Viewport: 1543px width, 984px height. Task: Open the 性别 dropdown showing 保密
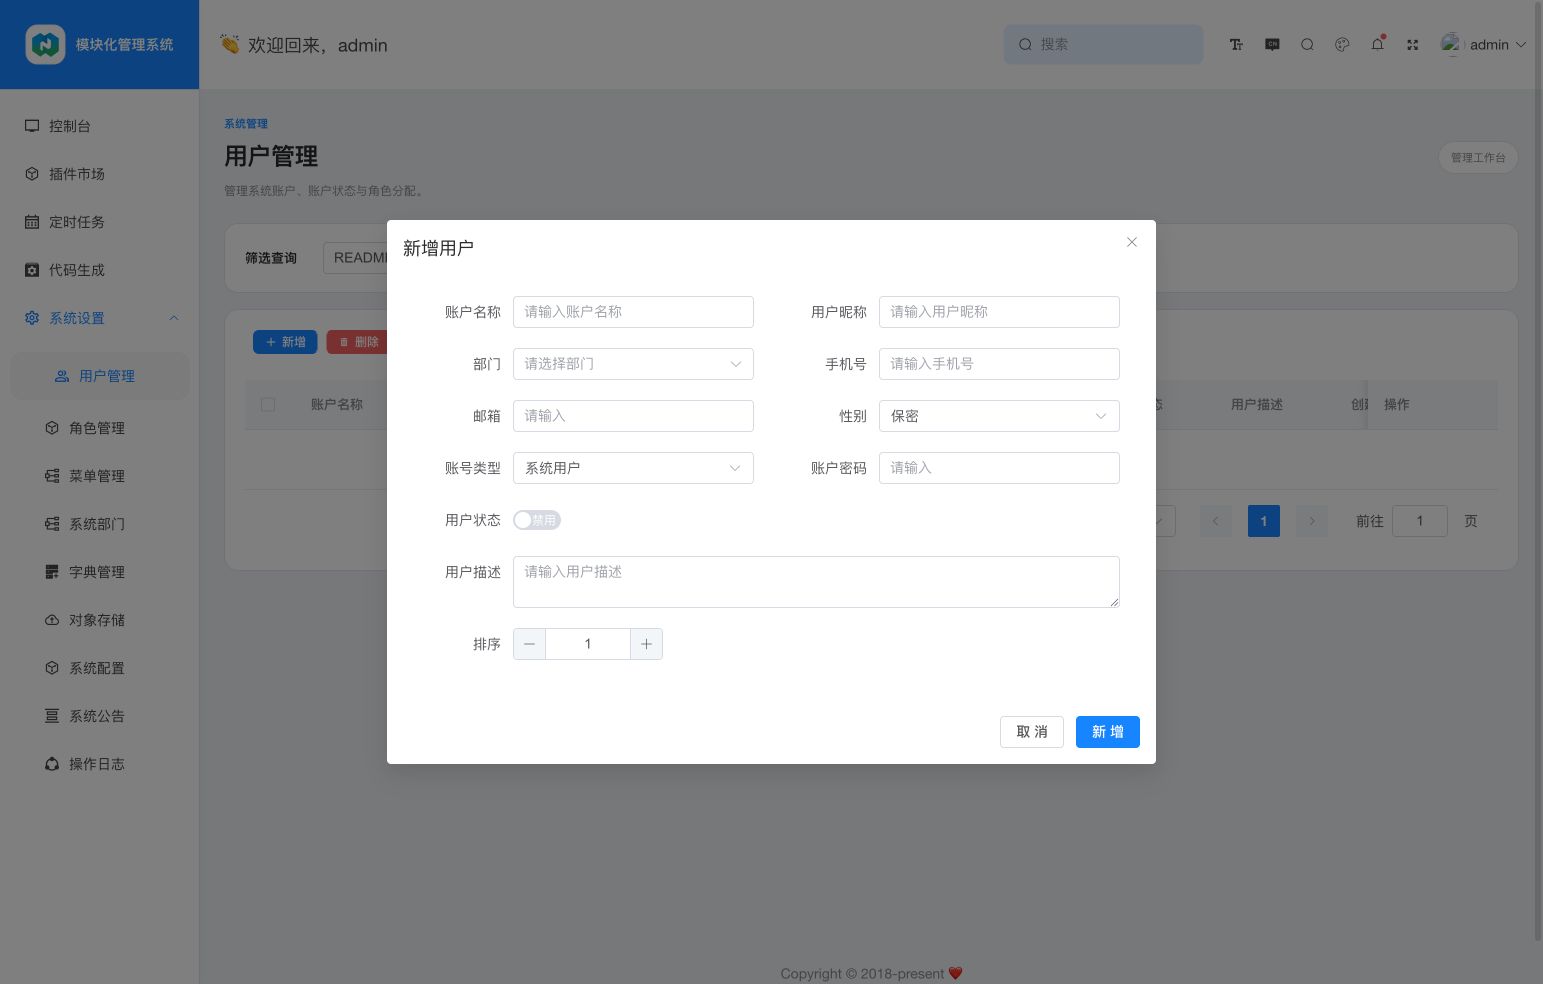coord(999,416)
